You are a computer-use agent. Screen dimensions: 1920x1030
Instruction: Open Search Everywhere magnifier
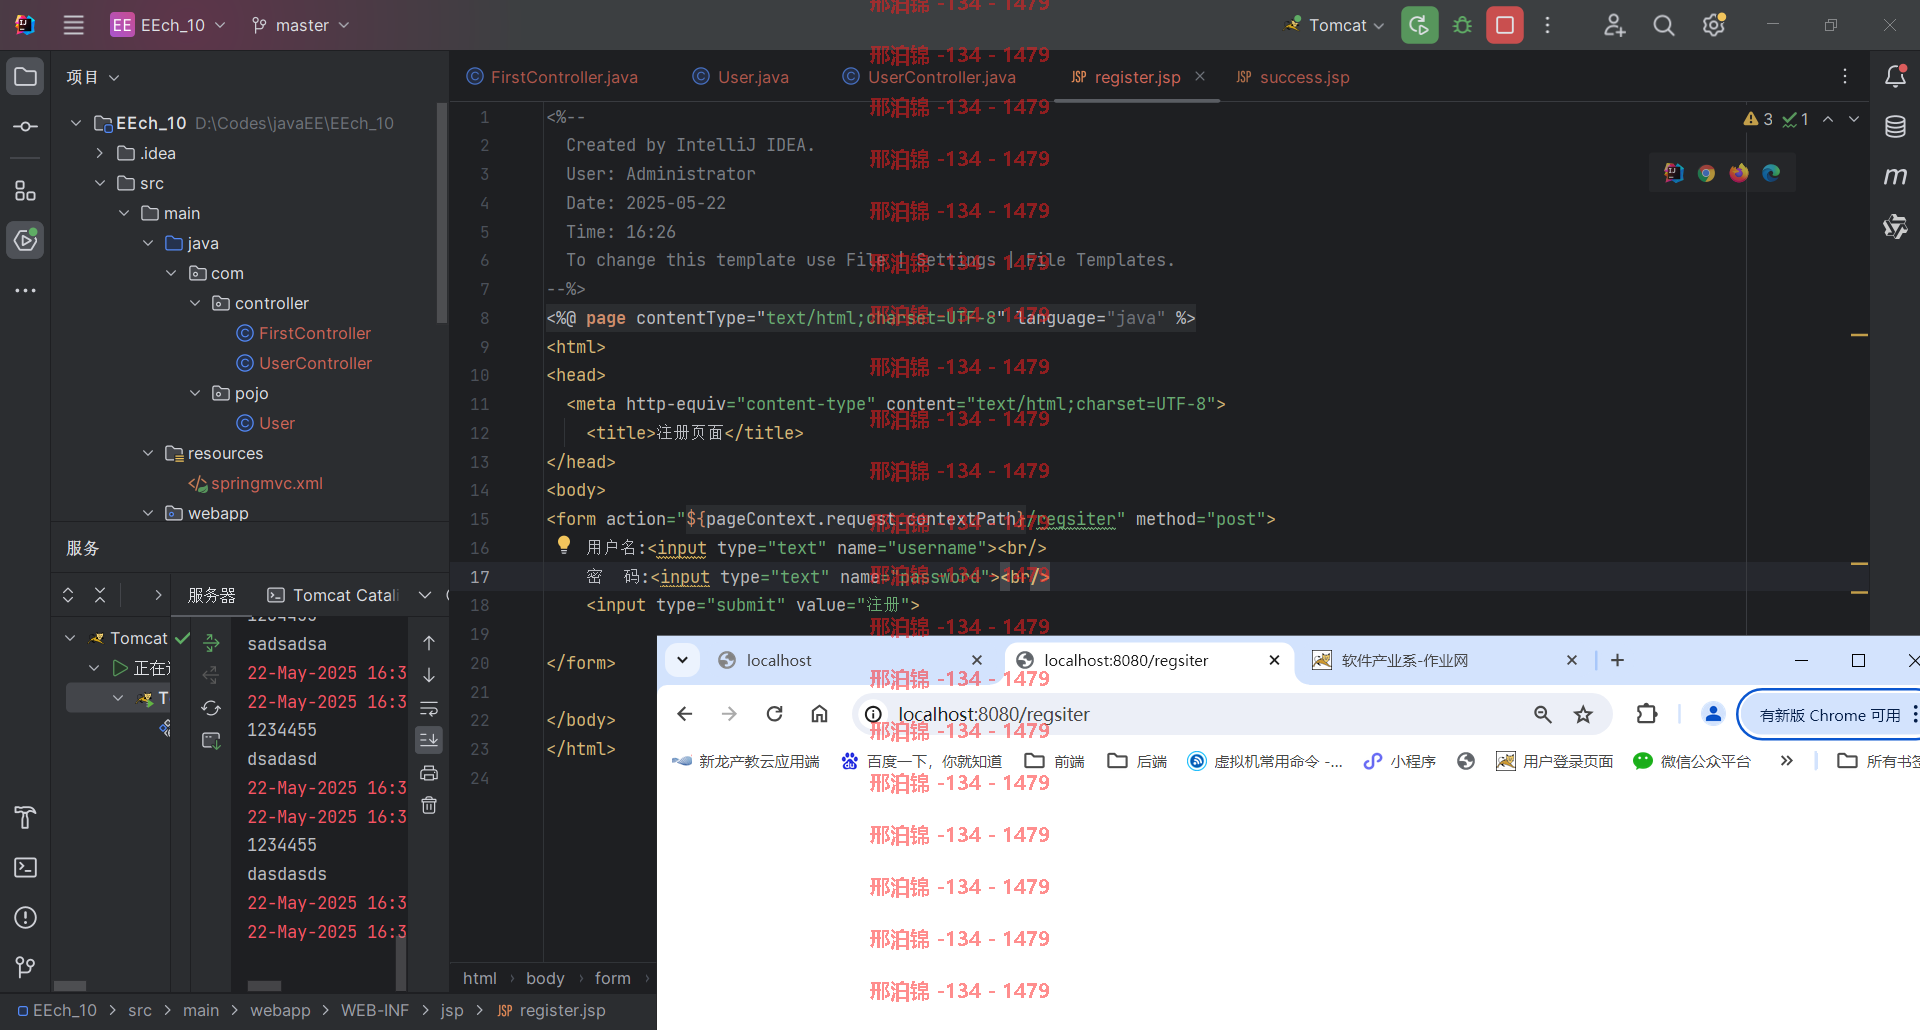tap(1664, 25)
